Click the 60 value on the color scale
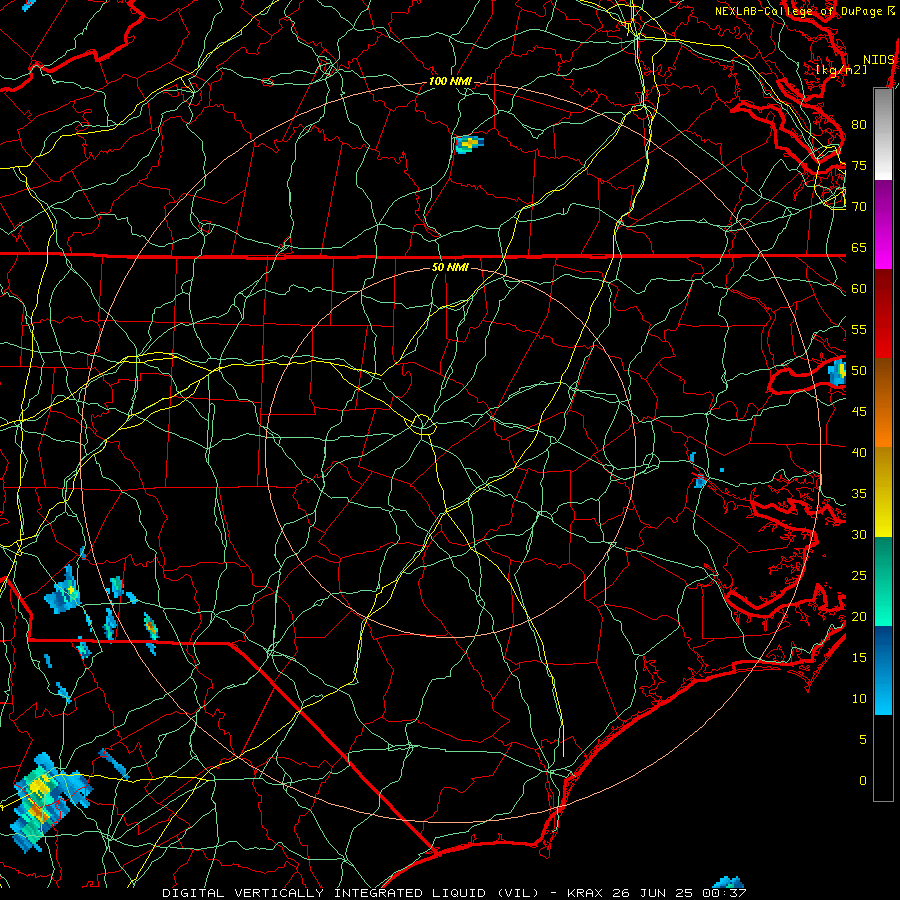The height and width of the screenshot is (900, 900). (x=859, y=289)
